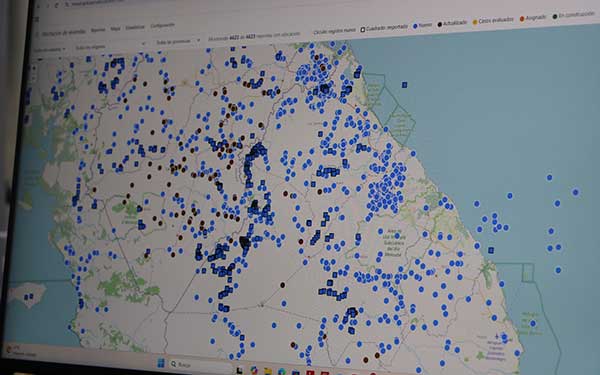Open the Mapa menu item

click(115, 29)
